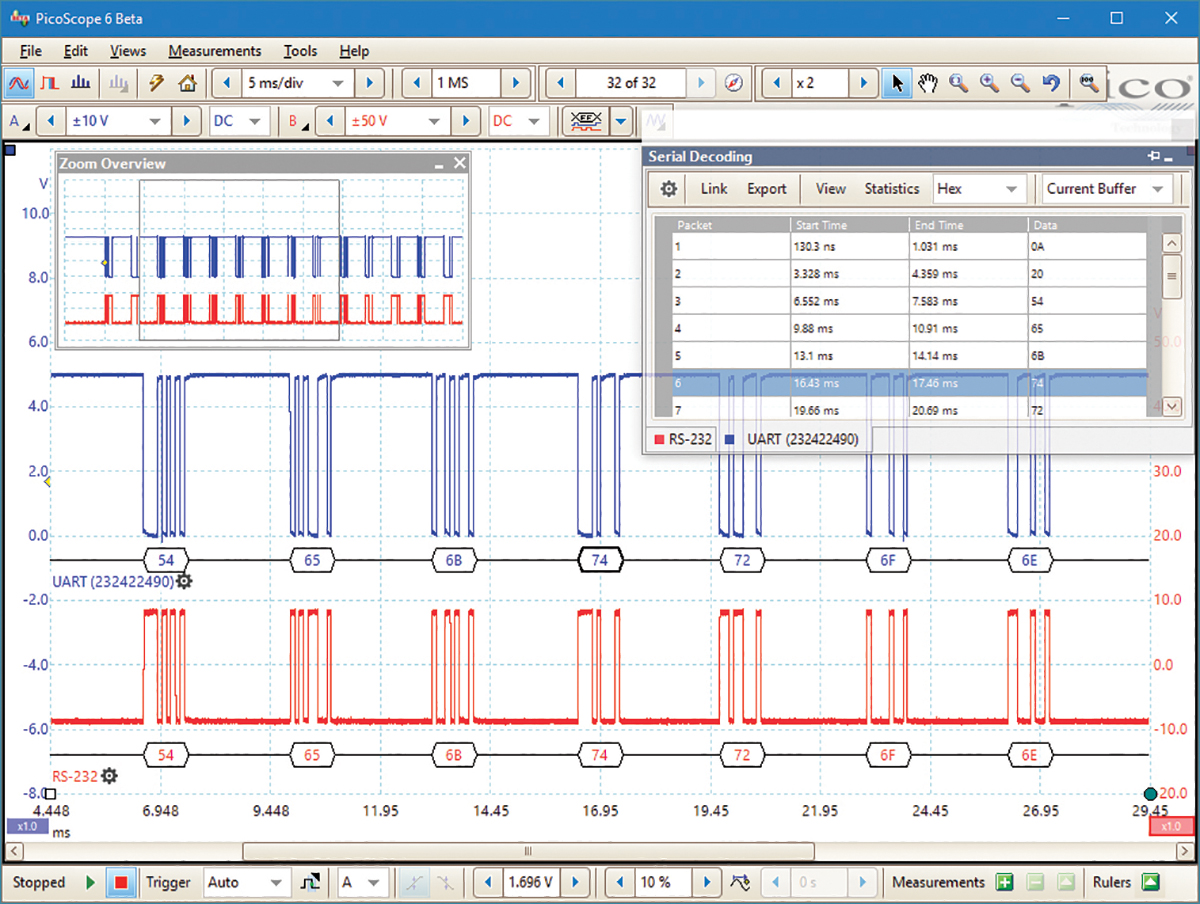This screenshot has height=904, width=1200.
Task: Click the home startup settings icon
Action: tap(186, 83)
